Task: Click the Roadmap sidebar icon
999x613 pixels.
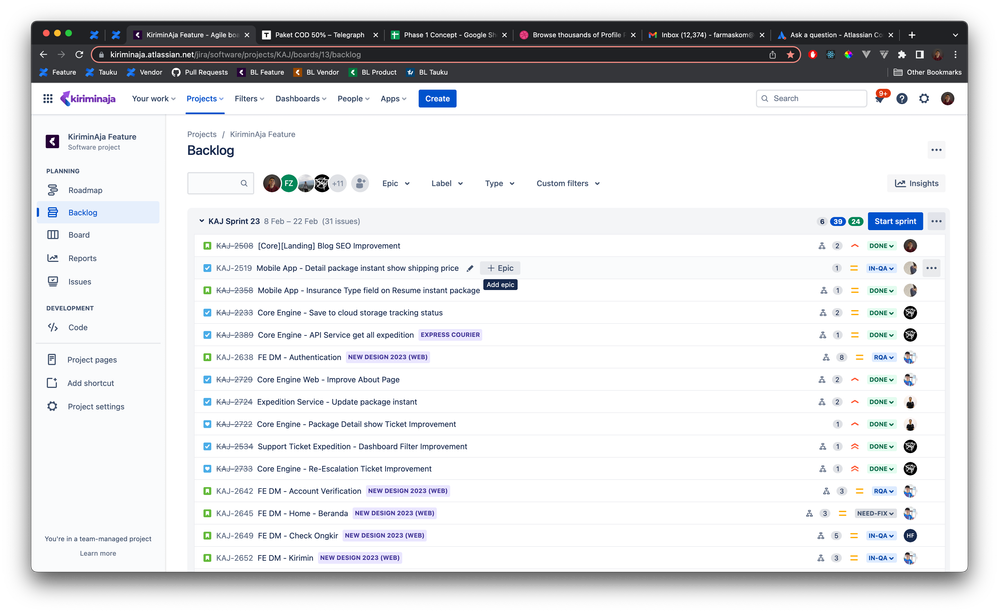Action: [53, 191]
